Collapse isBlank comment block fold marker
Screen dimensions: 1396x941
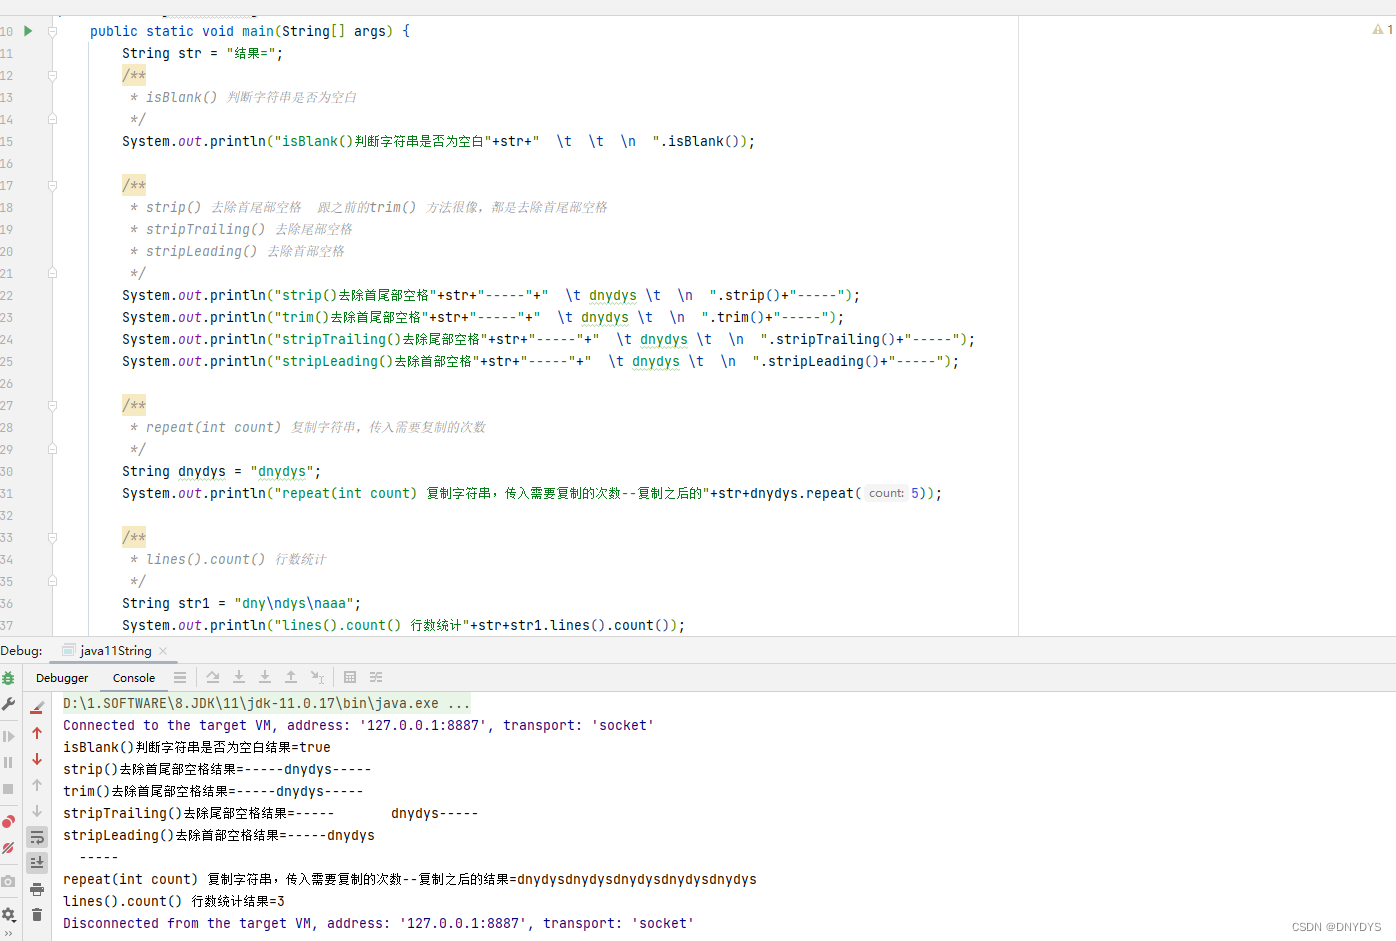coord(52,75)
